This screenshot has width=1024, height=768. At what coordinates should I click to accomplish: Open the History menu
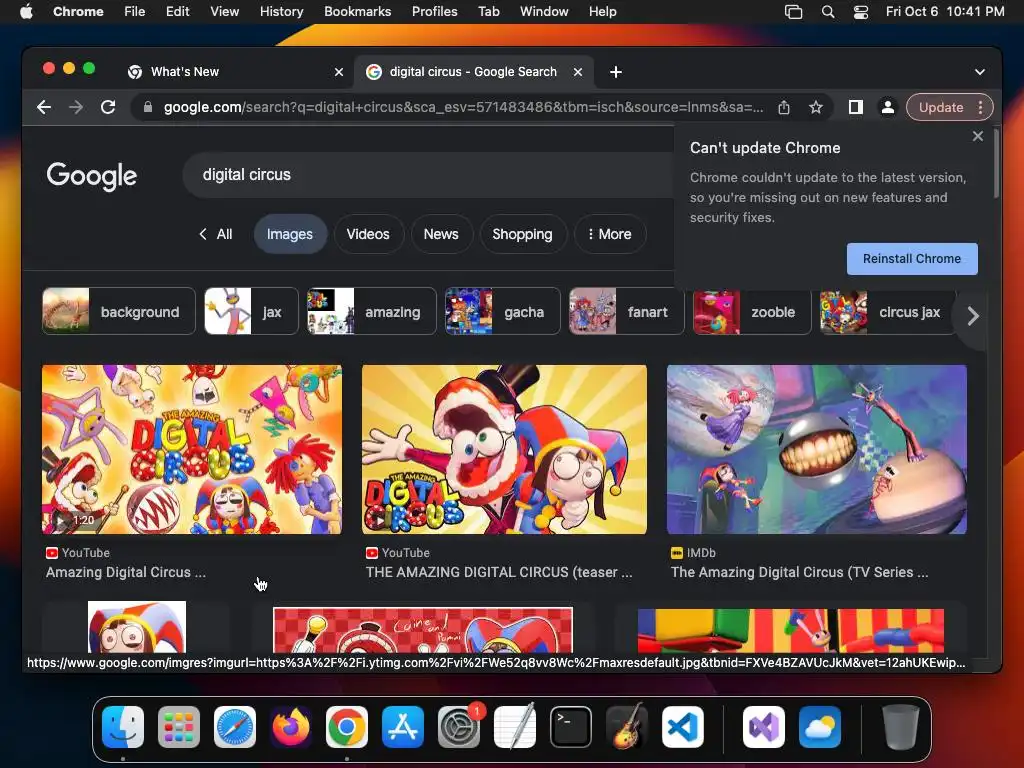281,11
